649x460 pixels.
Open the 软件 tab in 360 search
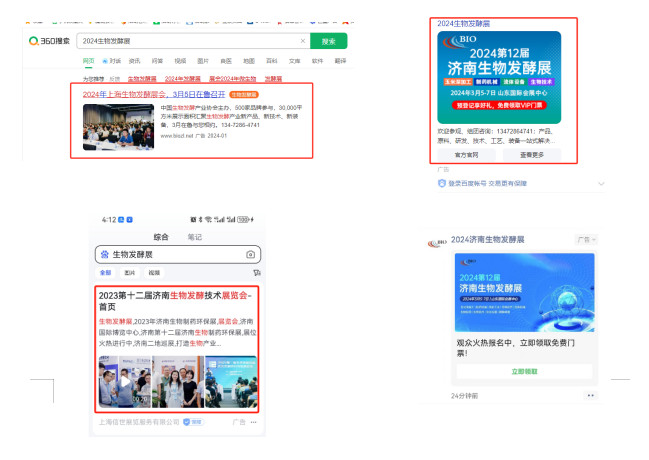317,61
